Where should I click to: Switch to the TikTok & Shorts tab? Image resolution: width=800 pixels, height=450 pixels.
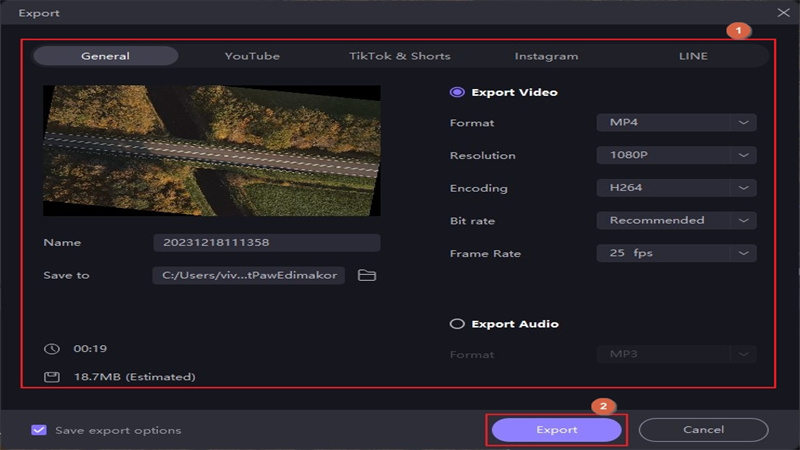(399, 56)
